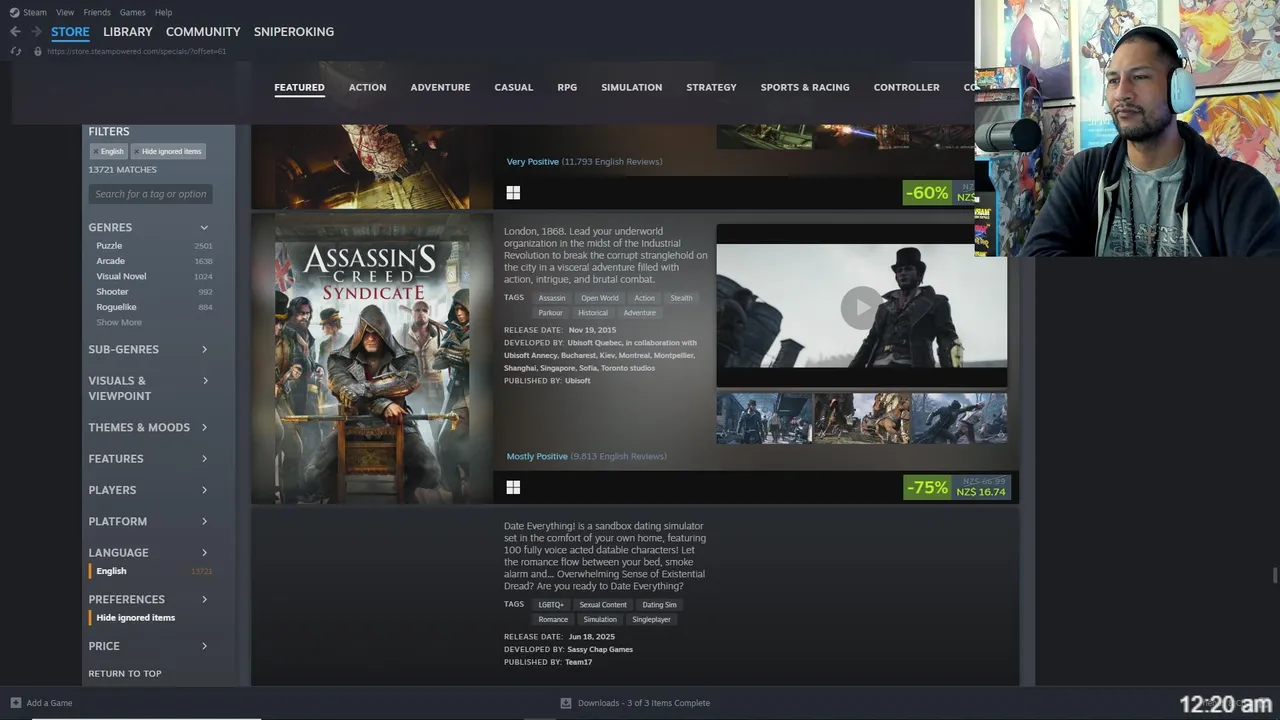The width and height of the screenshot is (1280, 720).
Task: Click the Open World tag
Action: point(600,298)
